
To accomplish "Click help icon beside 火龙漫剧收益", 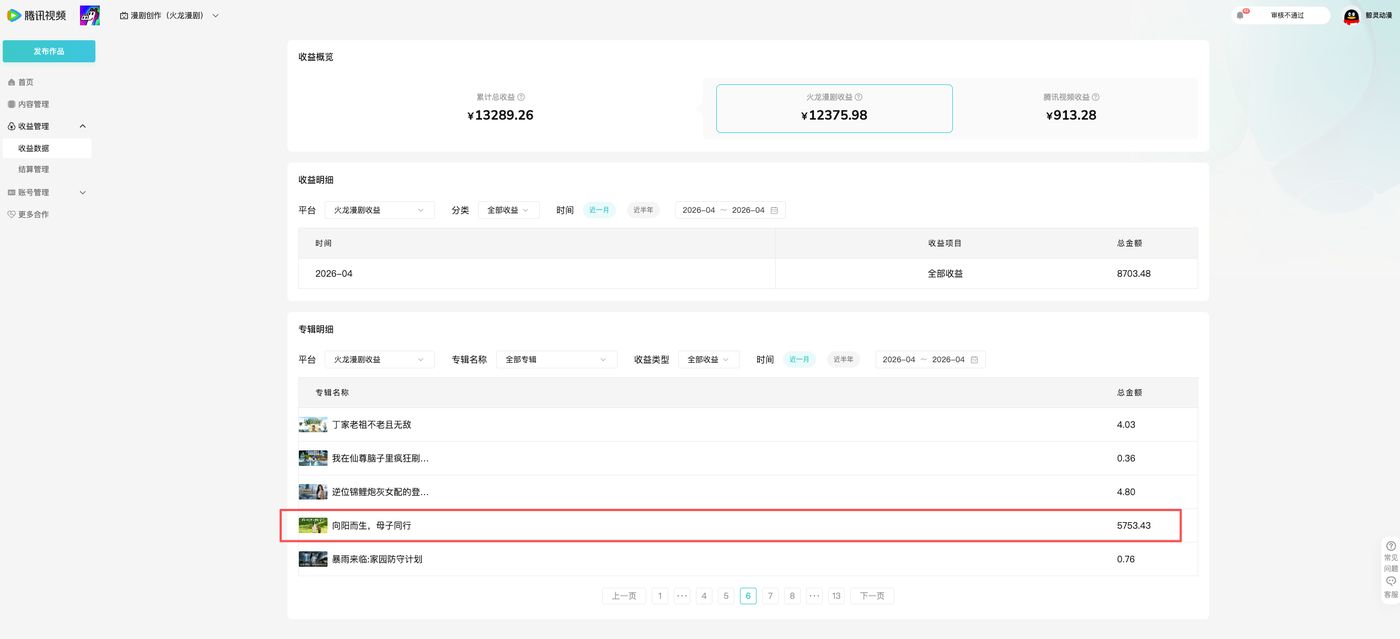I will click(x=859, y=97).
